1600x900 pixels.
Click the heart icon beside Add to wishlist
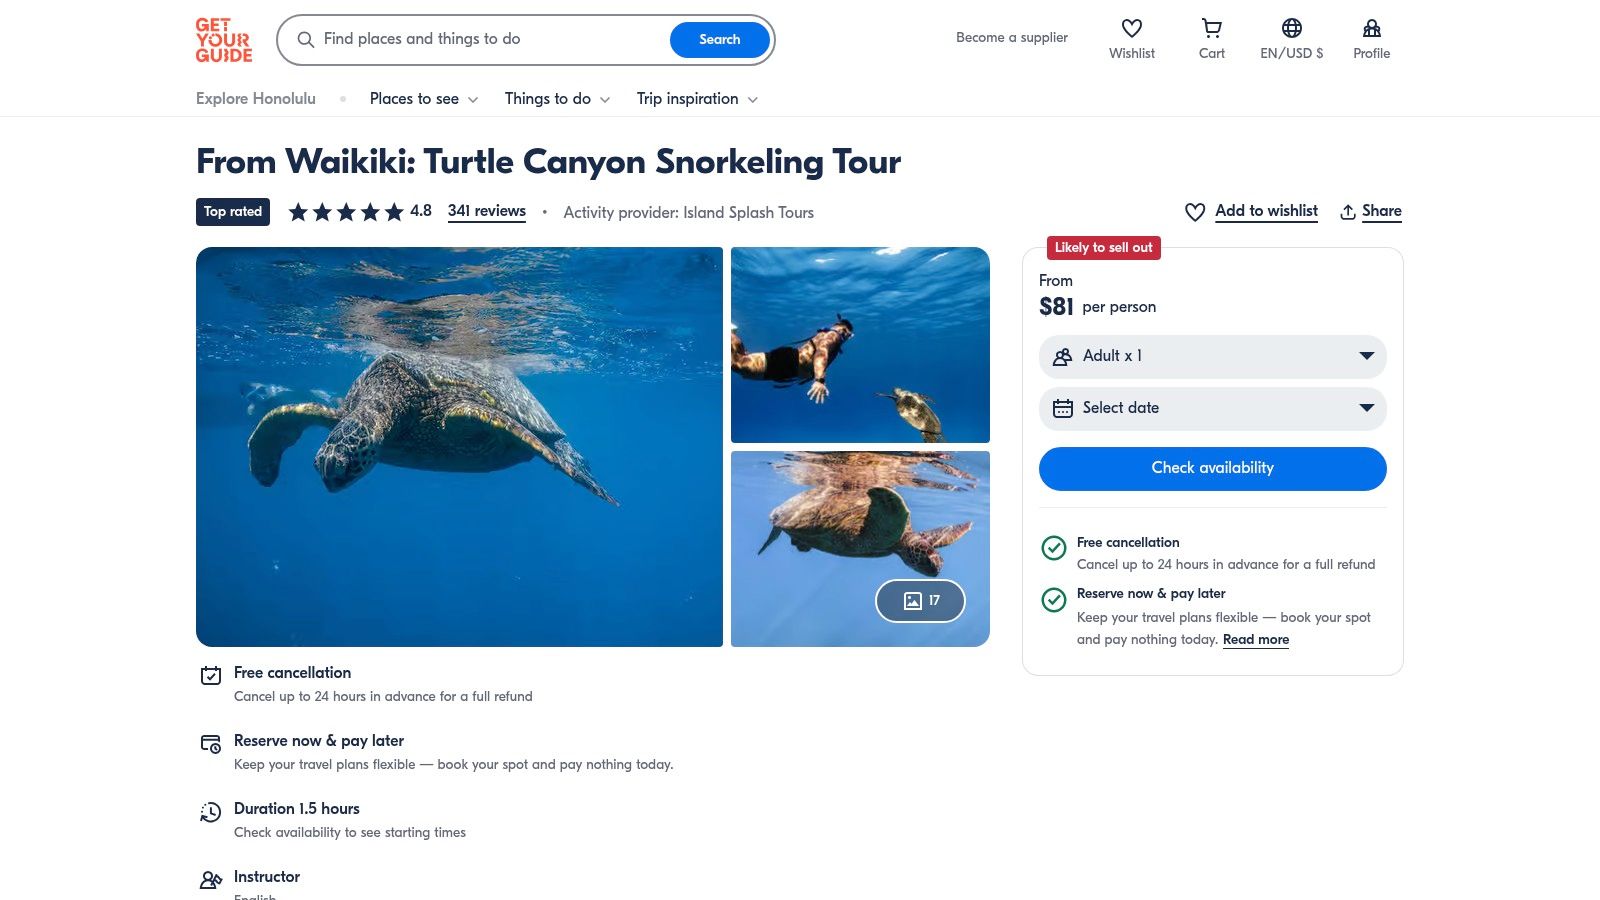(x=1195, y=212)
